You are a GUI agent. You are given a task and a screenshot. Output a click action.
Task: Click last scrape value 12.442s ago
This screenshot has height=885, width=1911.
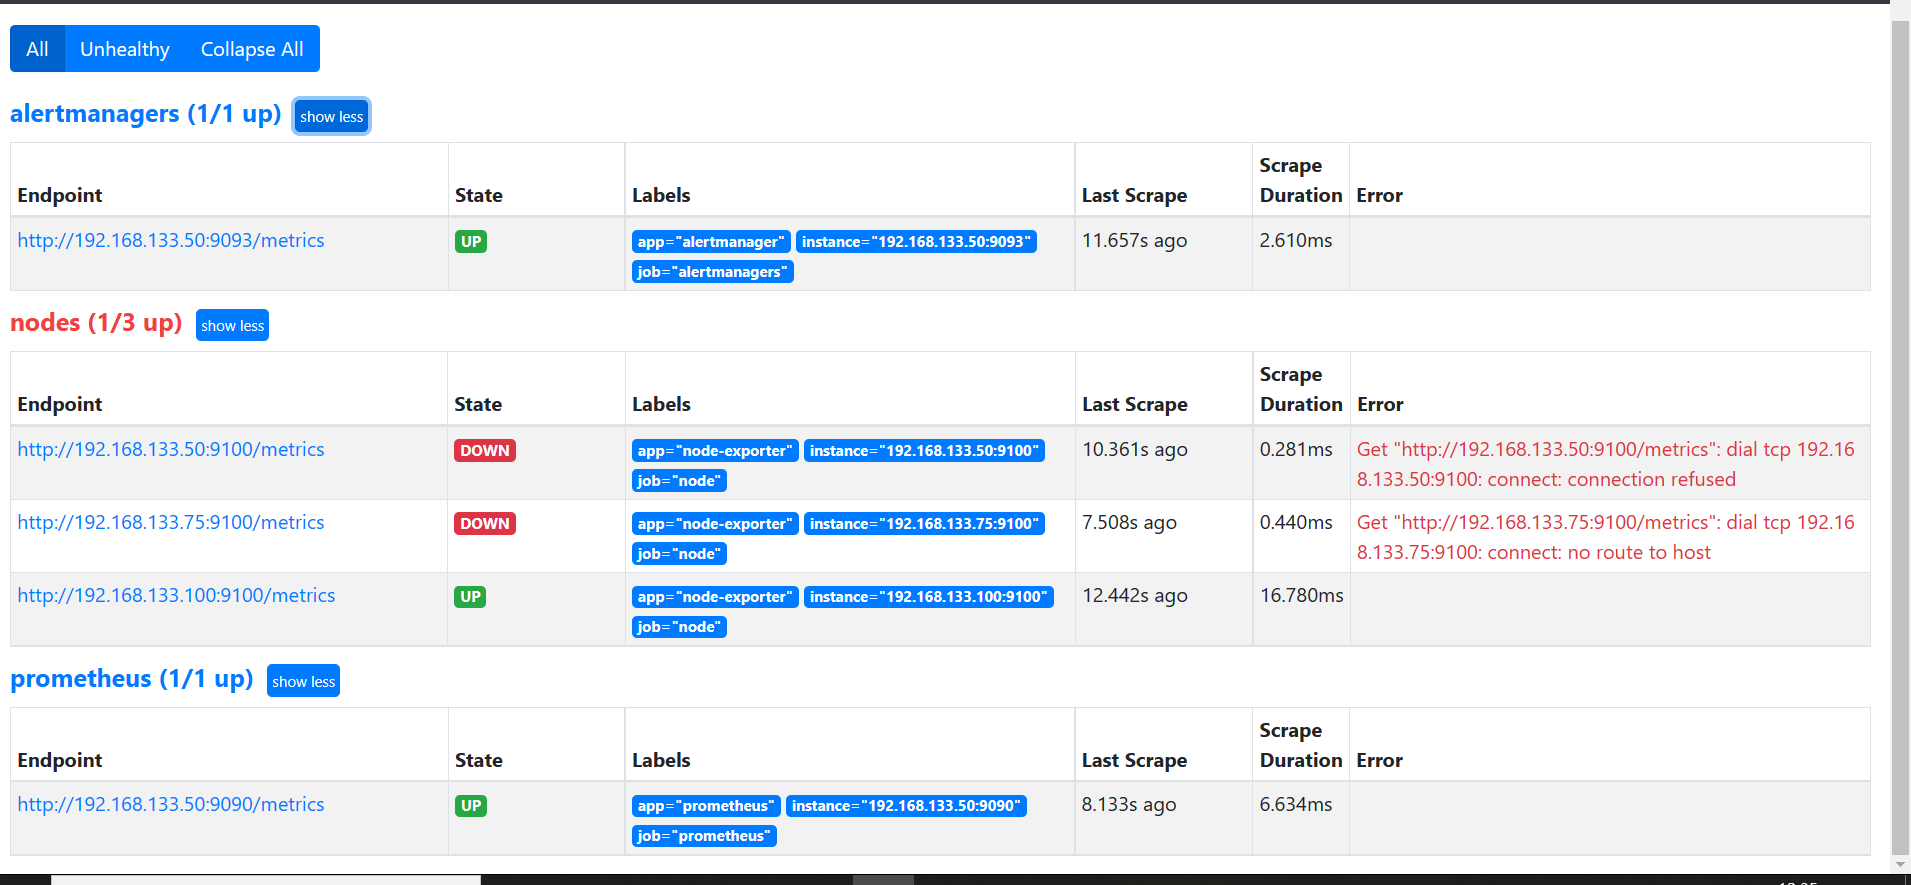[1135, 595]
